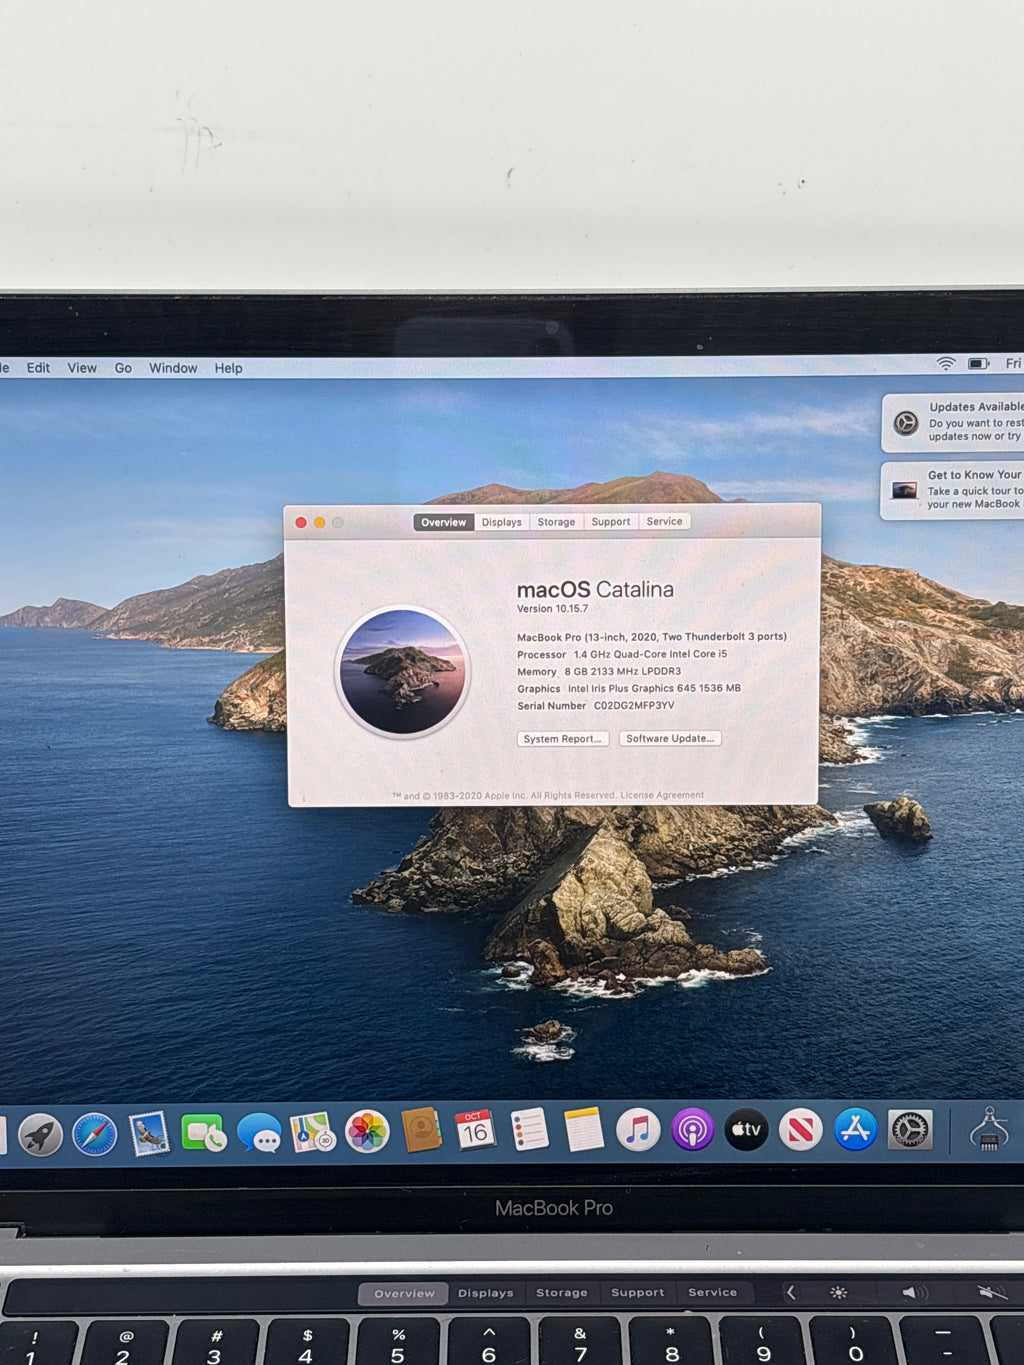Open Contacts from the Dock
The width and height of the screenshot is (1024, 1365).
tap(421, 1131)
